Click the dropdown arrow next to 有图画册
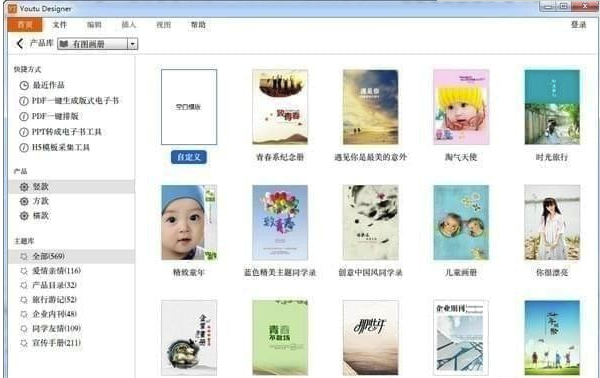 (x=132, y=44)
